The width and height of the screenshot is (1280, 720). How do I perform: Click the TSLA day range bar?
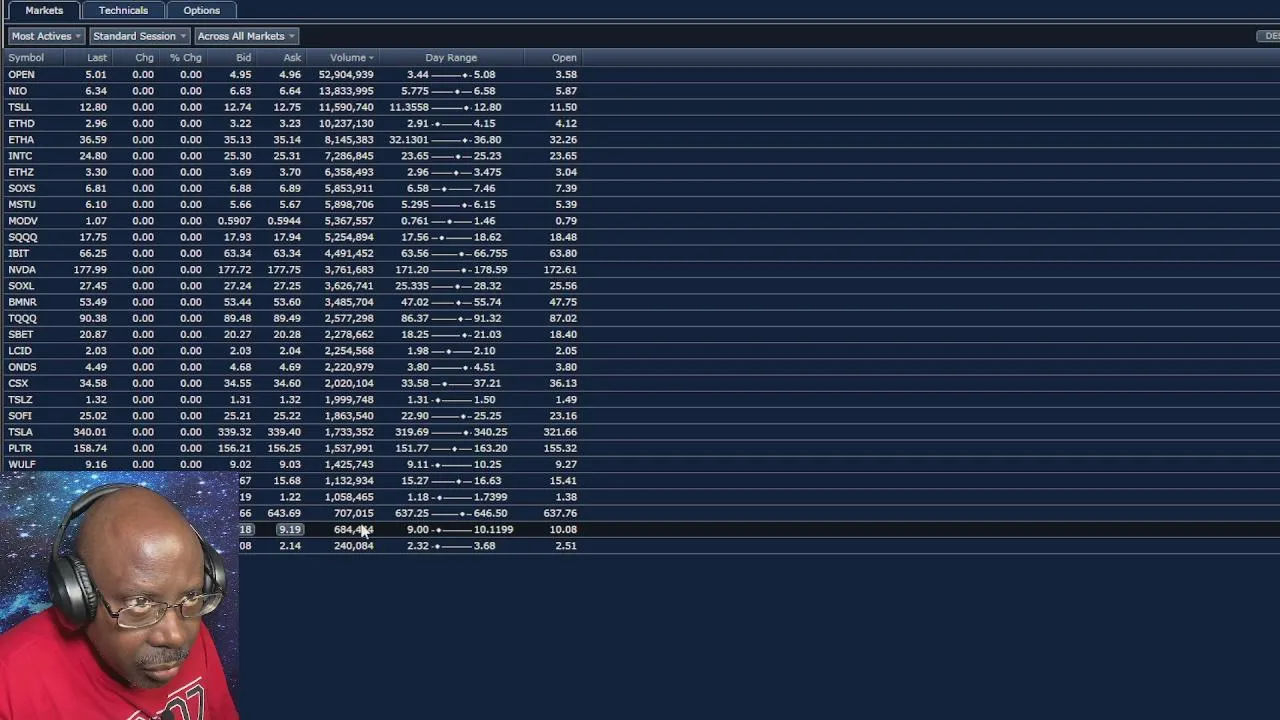[x=451, y=432]
